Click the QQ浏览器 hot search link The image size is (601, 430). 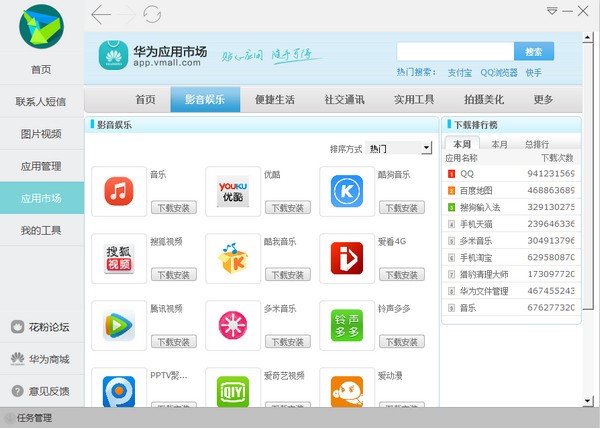[x=499, y=72]
